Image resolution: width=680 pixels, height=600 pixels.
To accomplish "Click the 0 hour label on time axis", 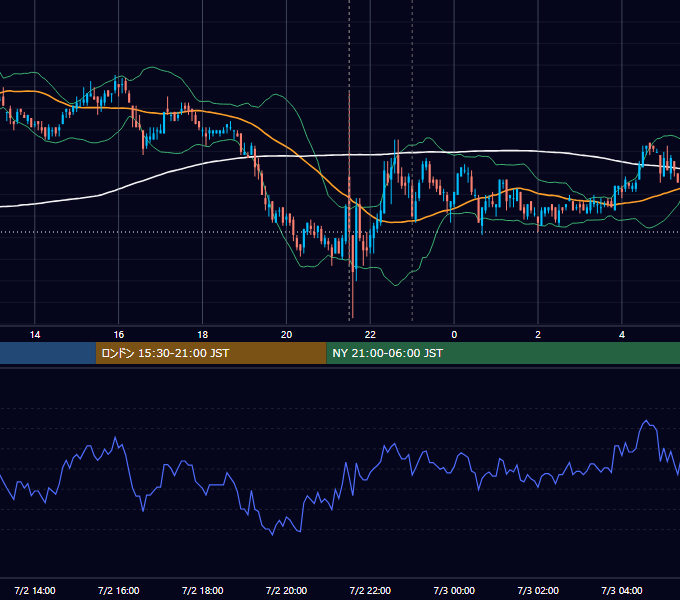I will pos(454,335).
